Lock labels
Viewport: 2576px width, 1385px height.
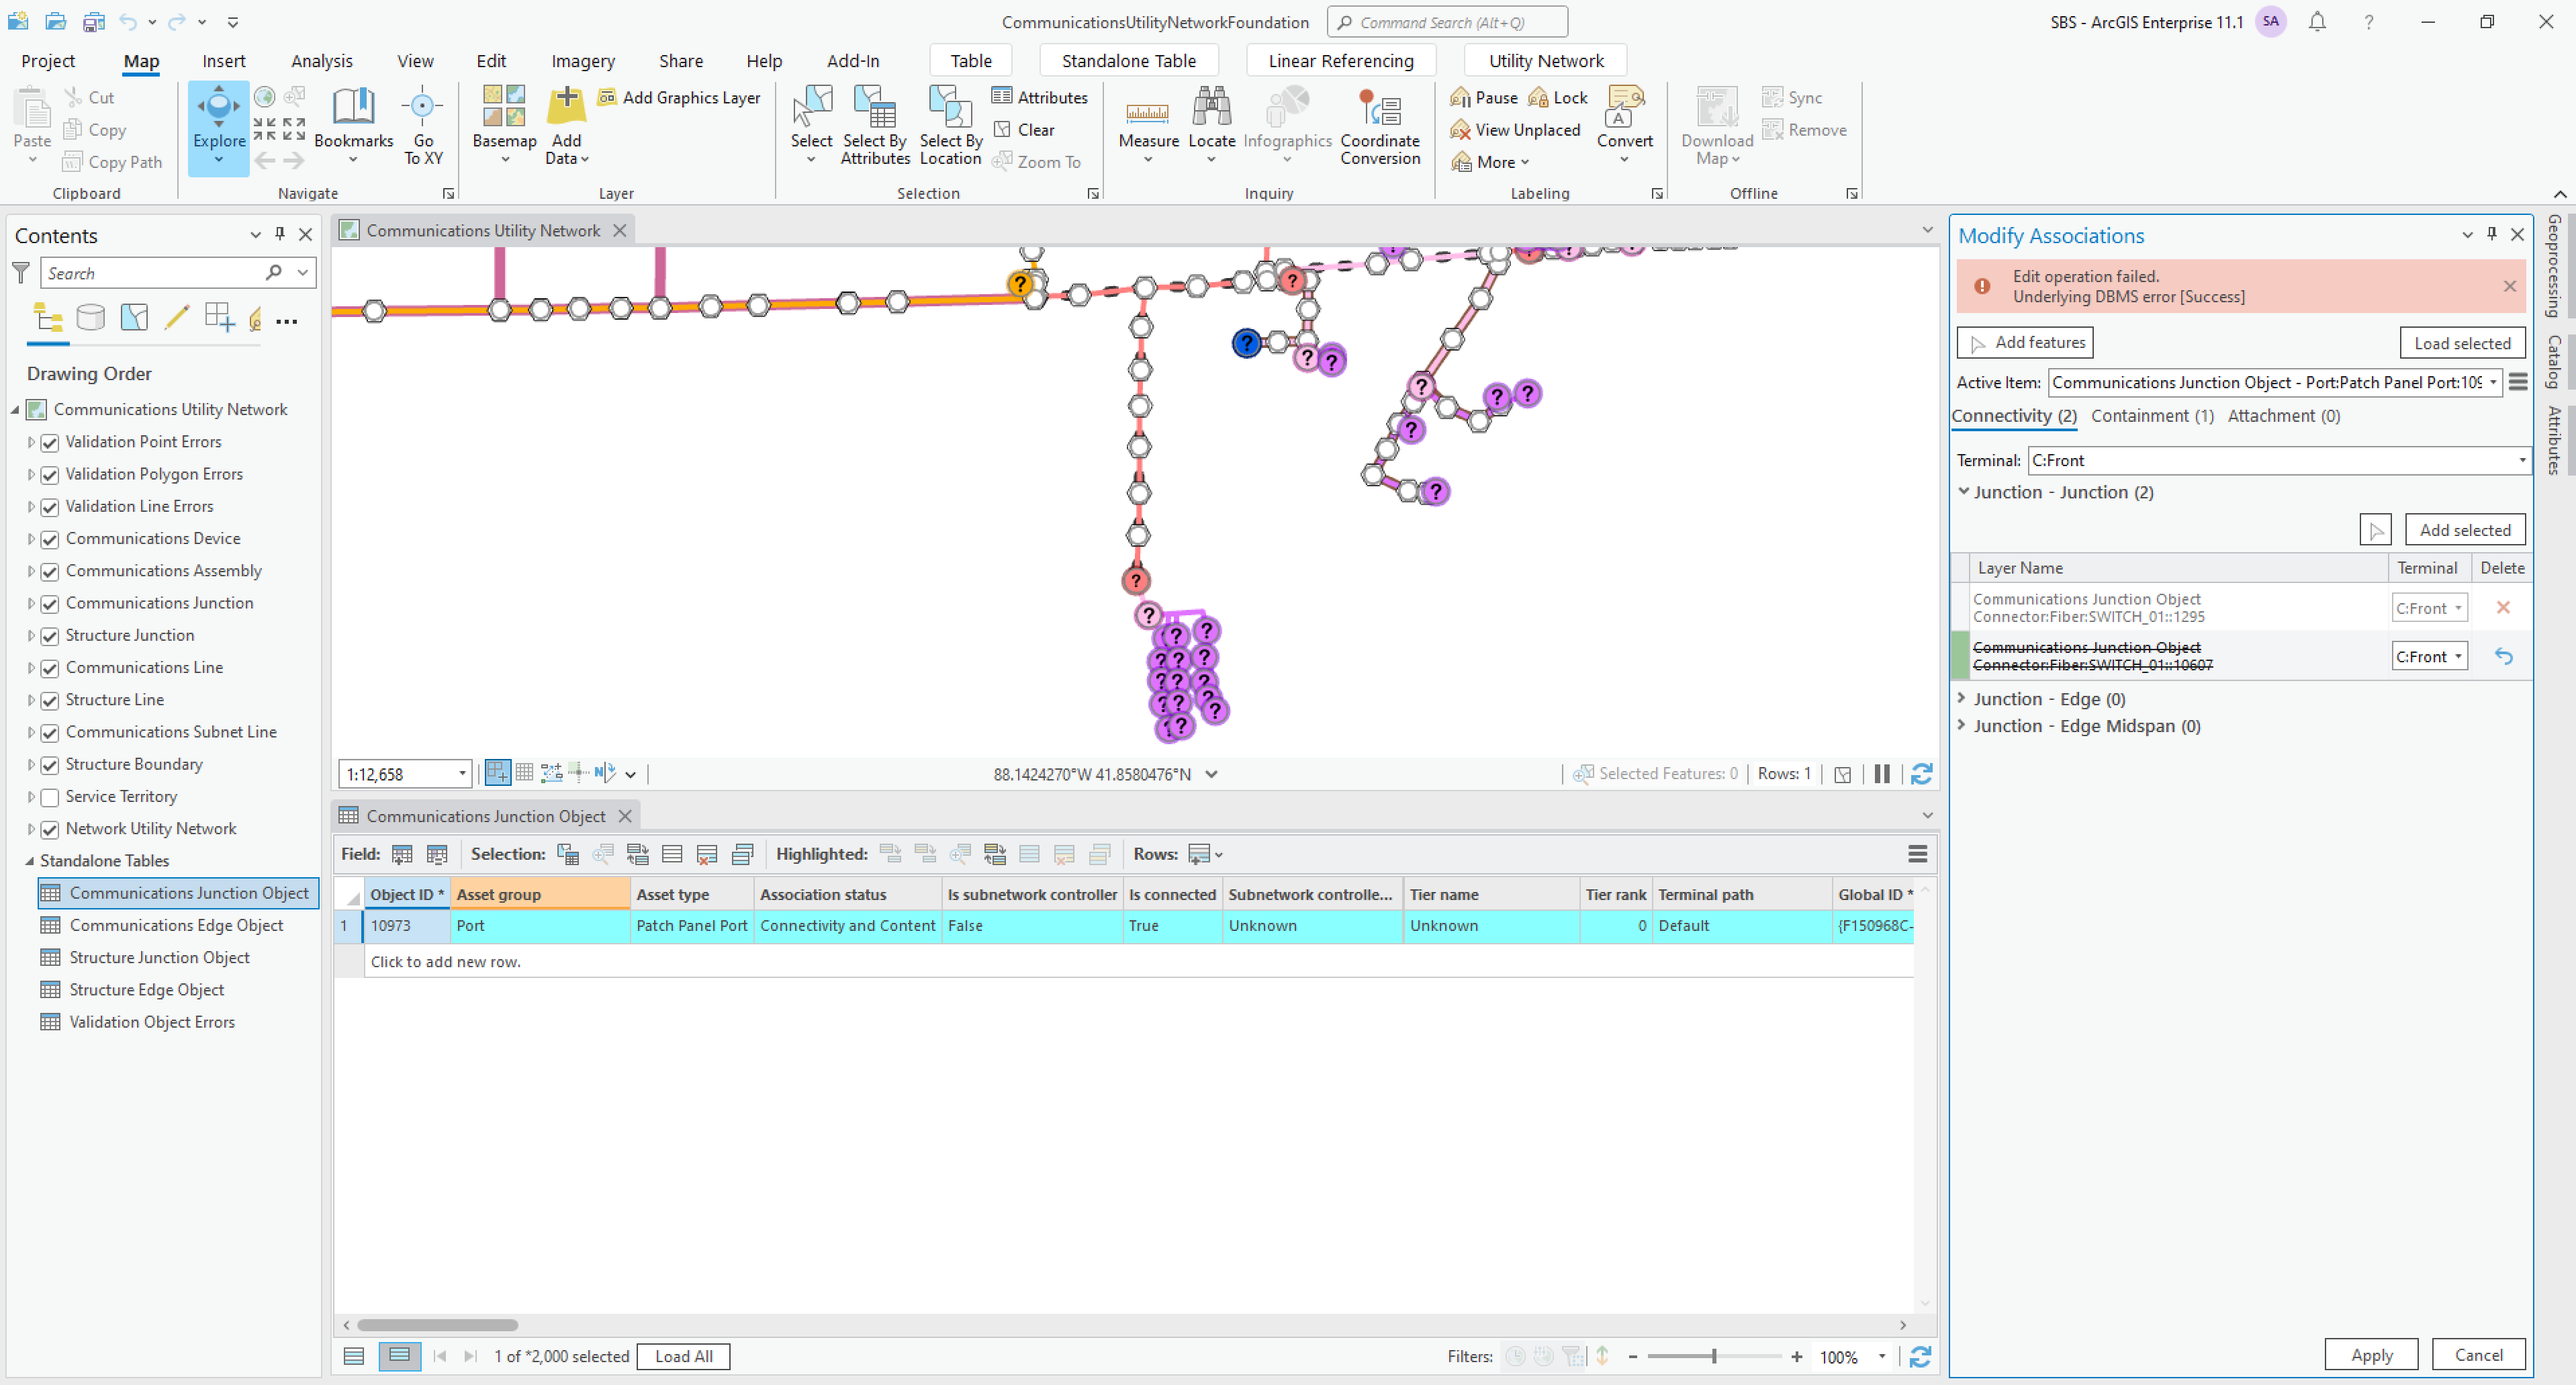click(x=1558, y=97)
